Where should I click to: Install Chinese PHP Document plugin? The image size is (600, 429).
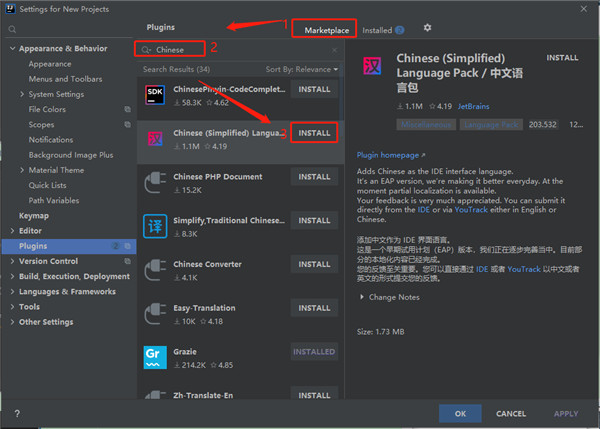pos(314,177)
